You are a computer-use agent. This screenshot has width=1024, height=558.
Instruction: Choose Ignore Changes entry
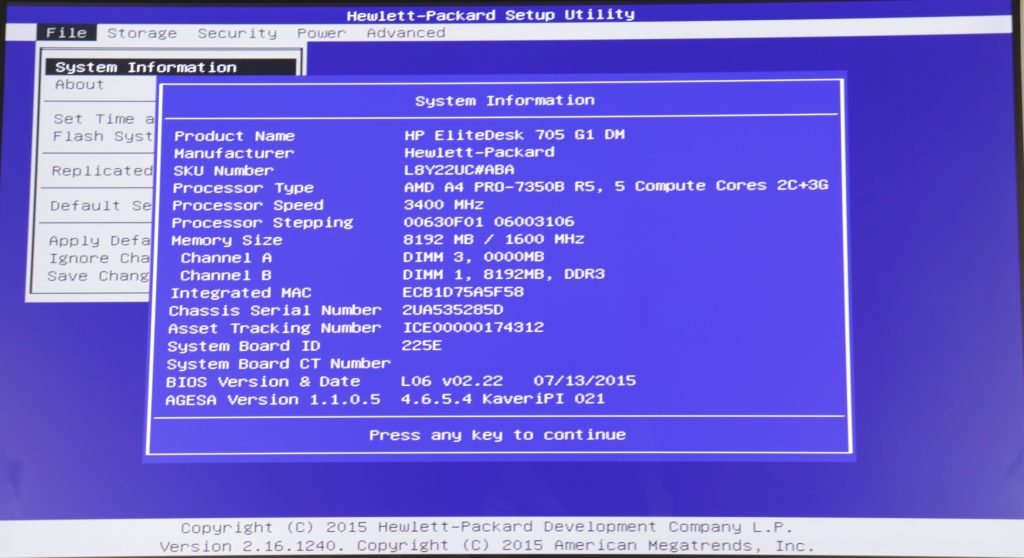tap(99, 258)
